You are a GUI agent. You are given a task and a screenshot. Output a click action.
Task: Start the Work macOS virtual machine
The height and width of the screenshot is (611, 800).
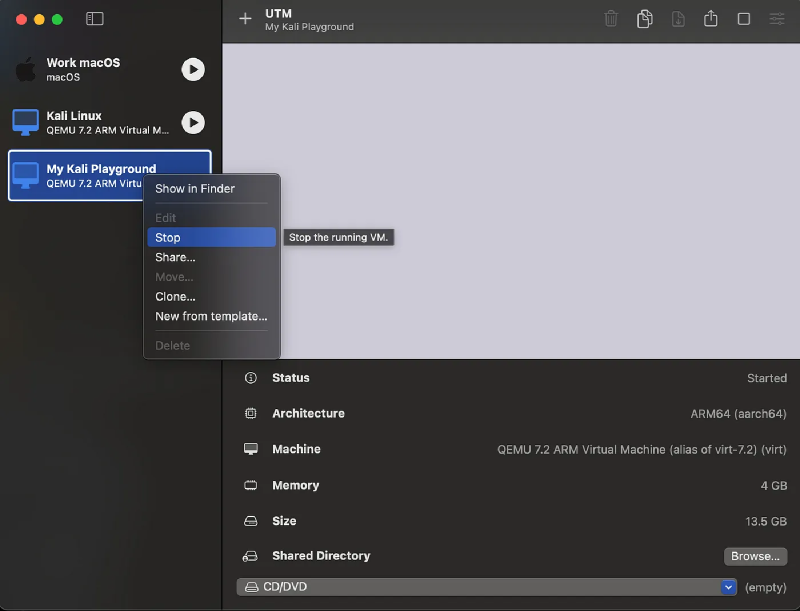click(x=193, y=69)
